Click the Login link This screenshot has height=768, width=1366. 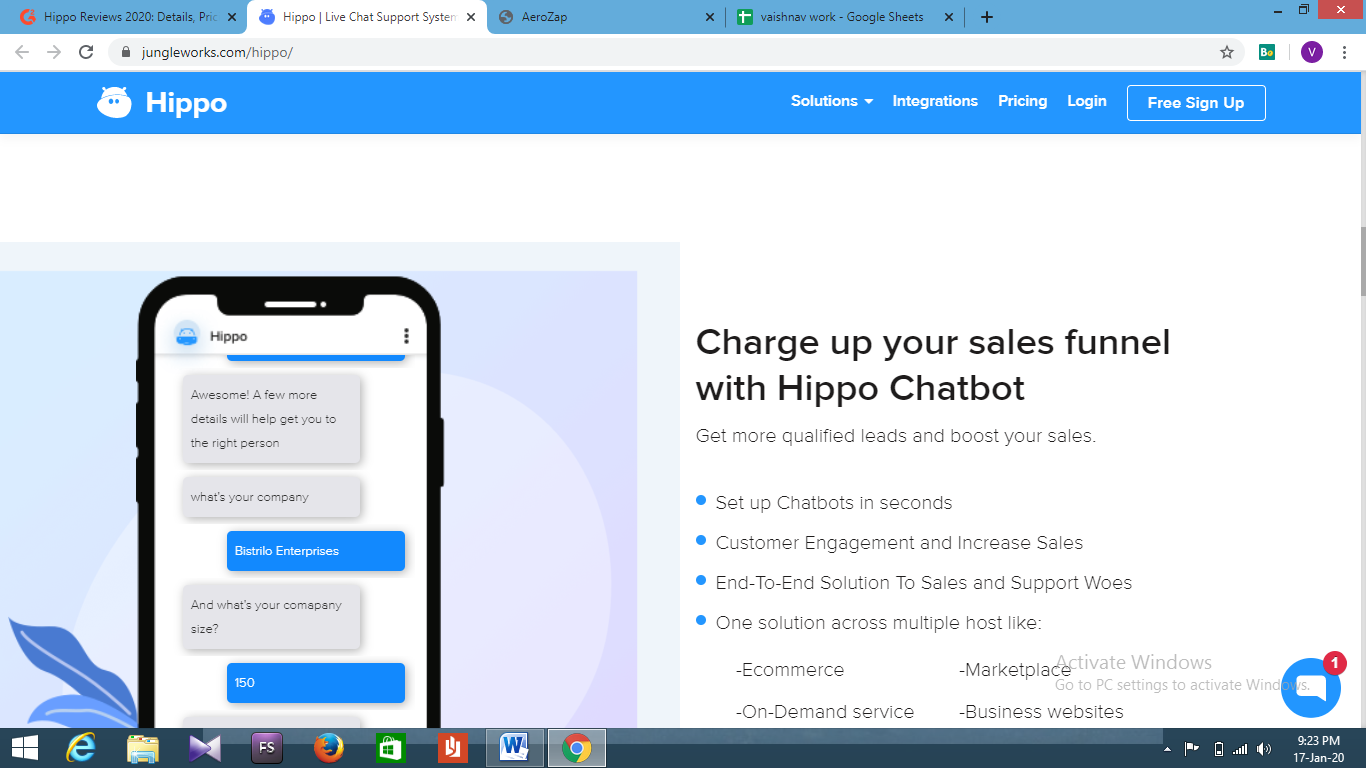click(x=1087, y=101)
